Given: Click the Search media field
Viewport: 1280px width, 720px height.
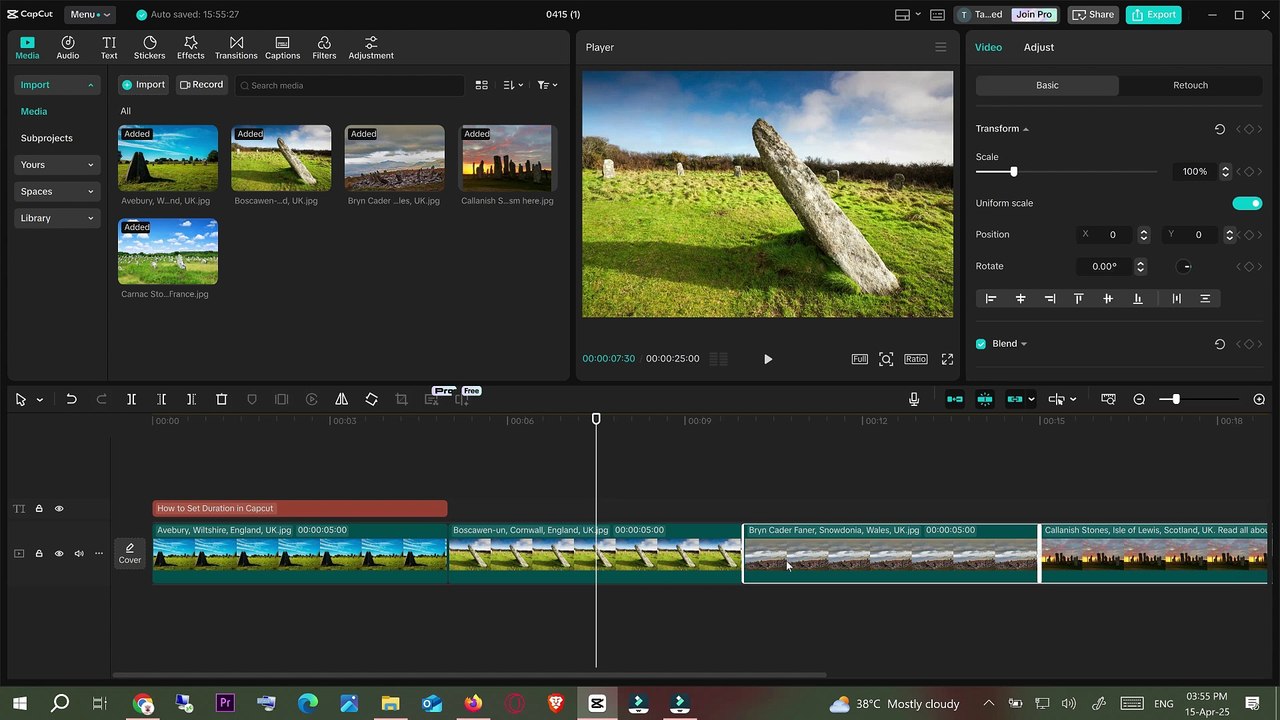Looking at the screenshot, I should [x=350, y=85].
